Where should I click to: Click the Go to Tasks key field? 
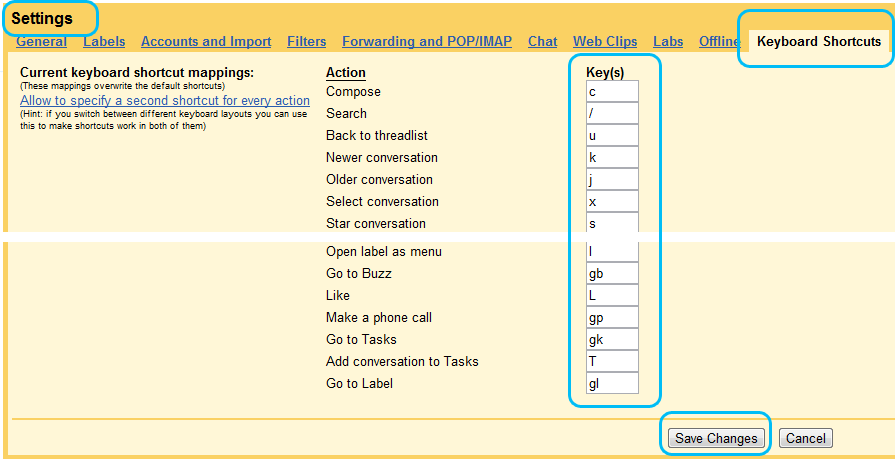coord(612,339)
